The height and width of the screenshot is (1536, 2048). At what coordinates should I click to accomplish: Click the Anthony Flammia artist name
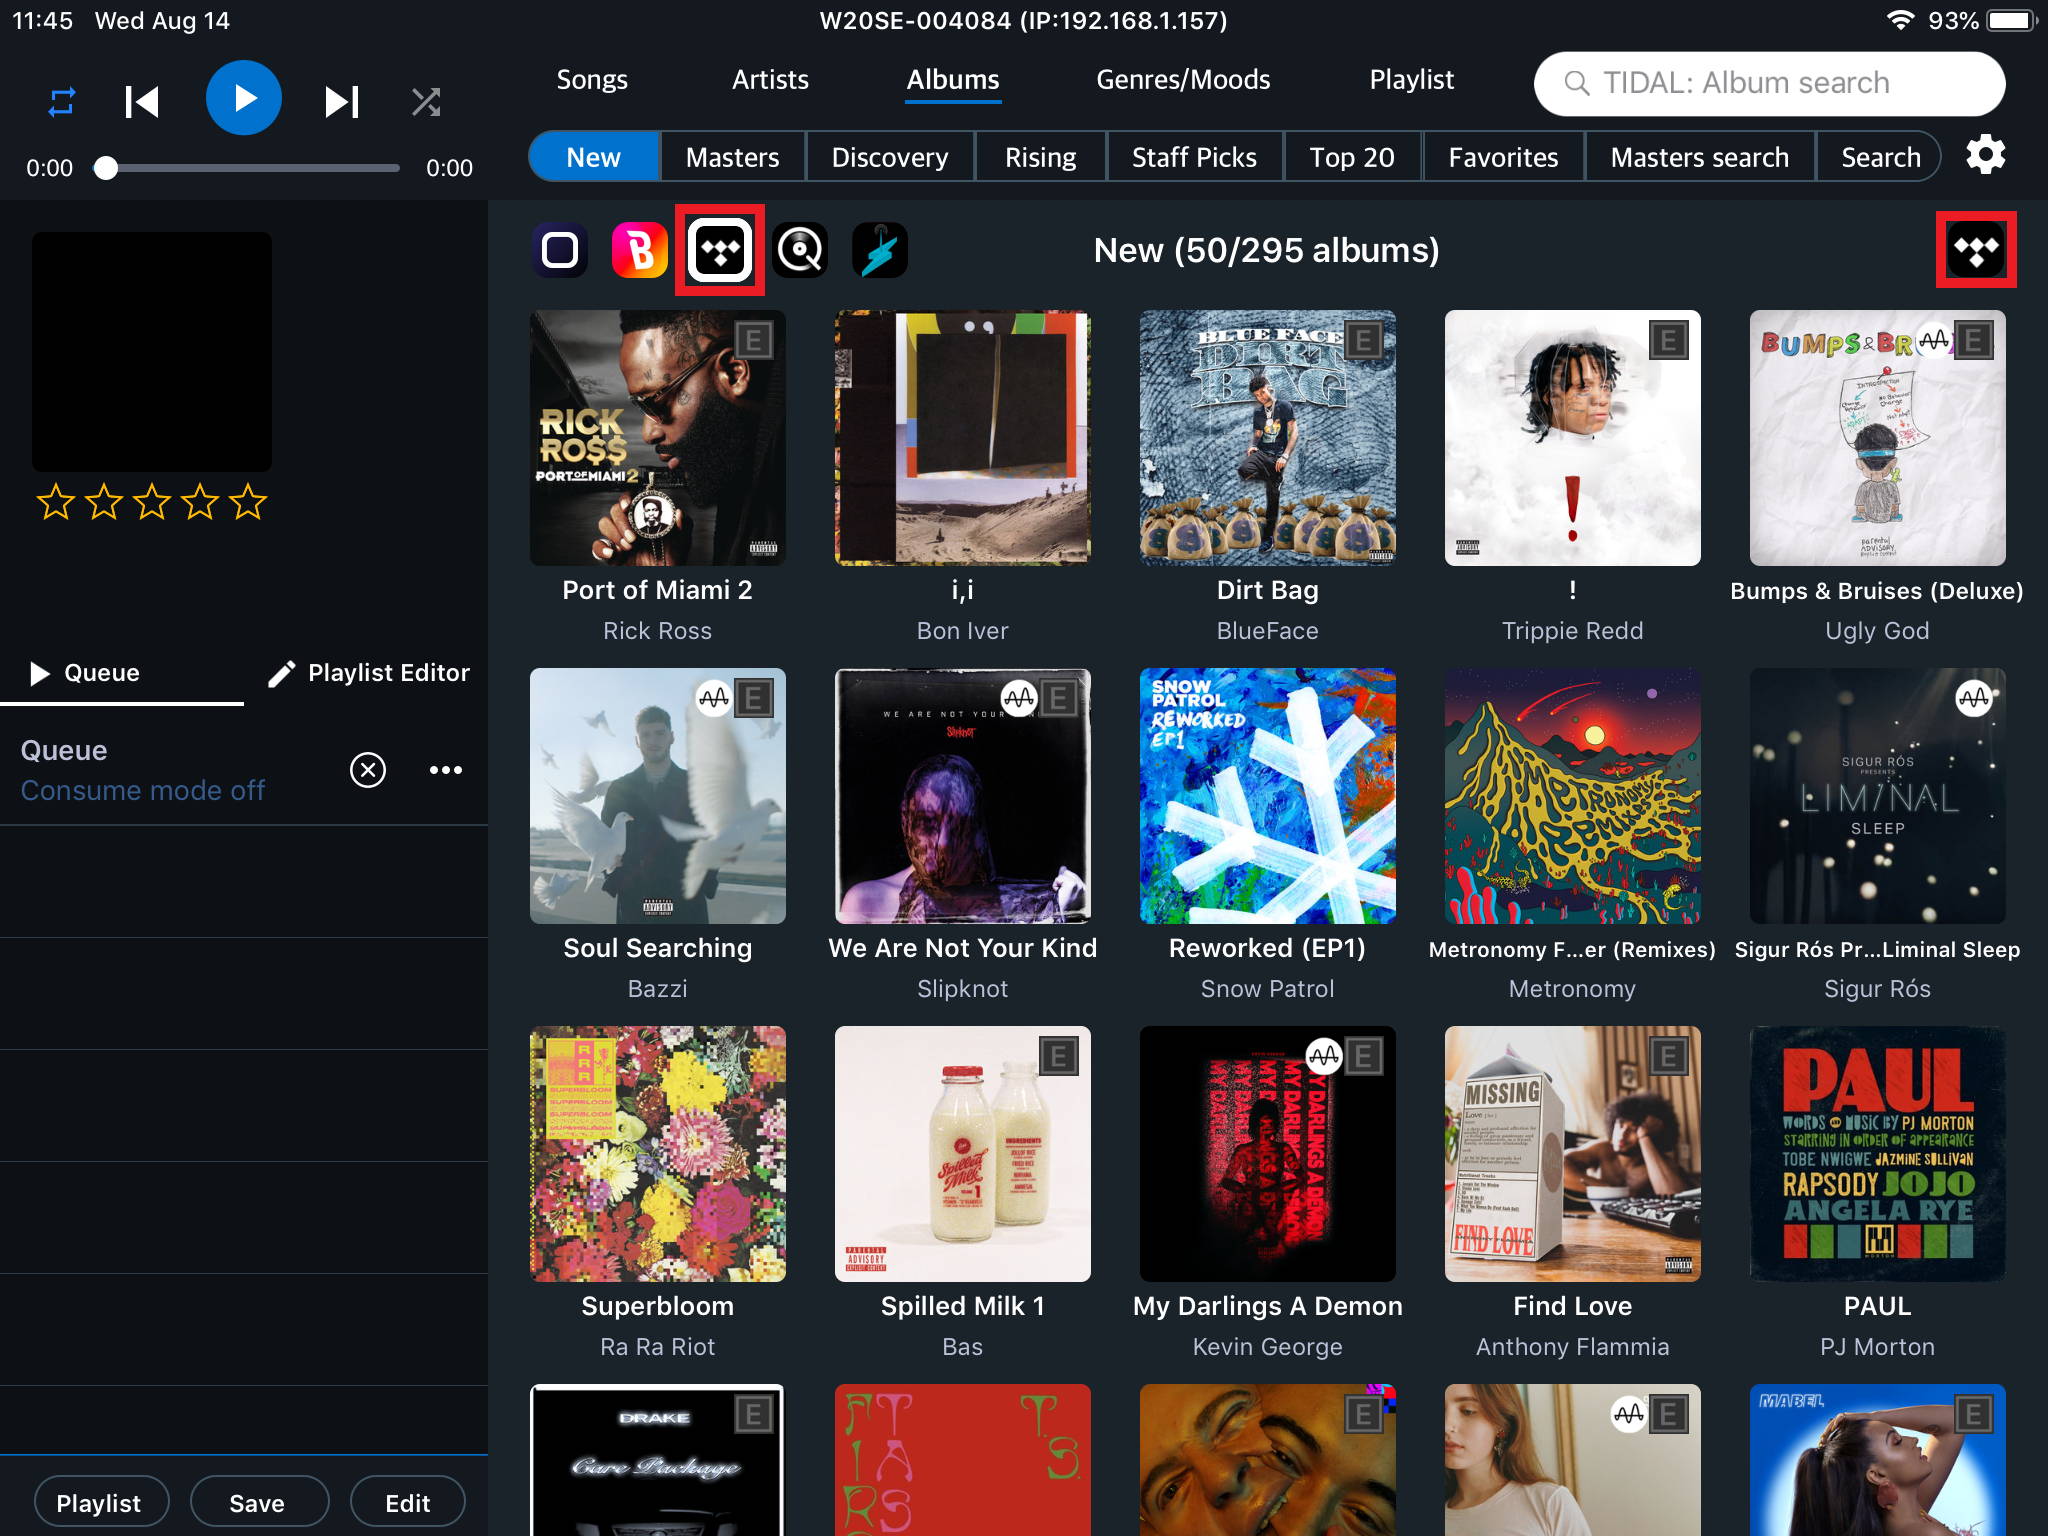point(1573,1347)
